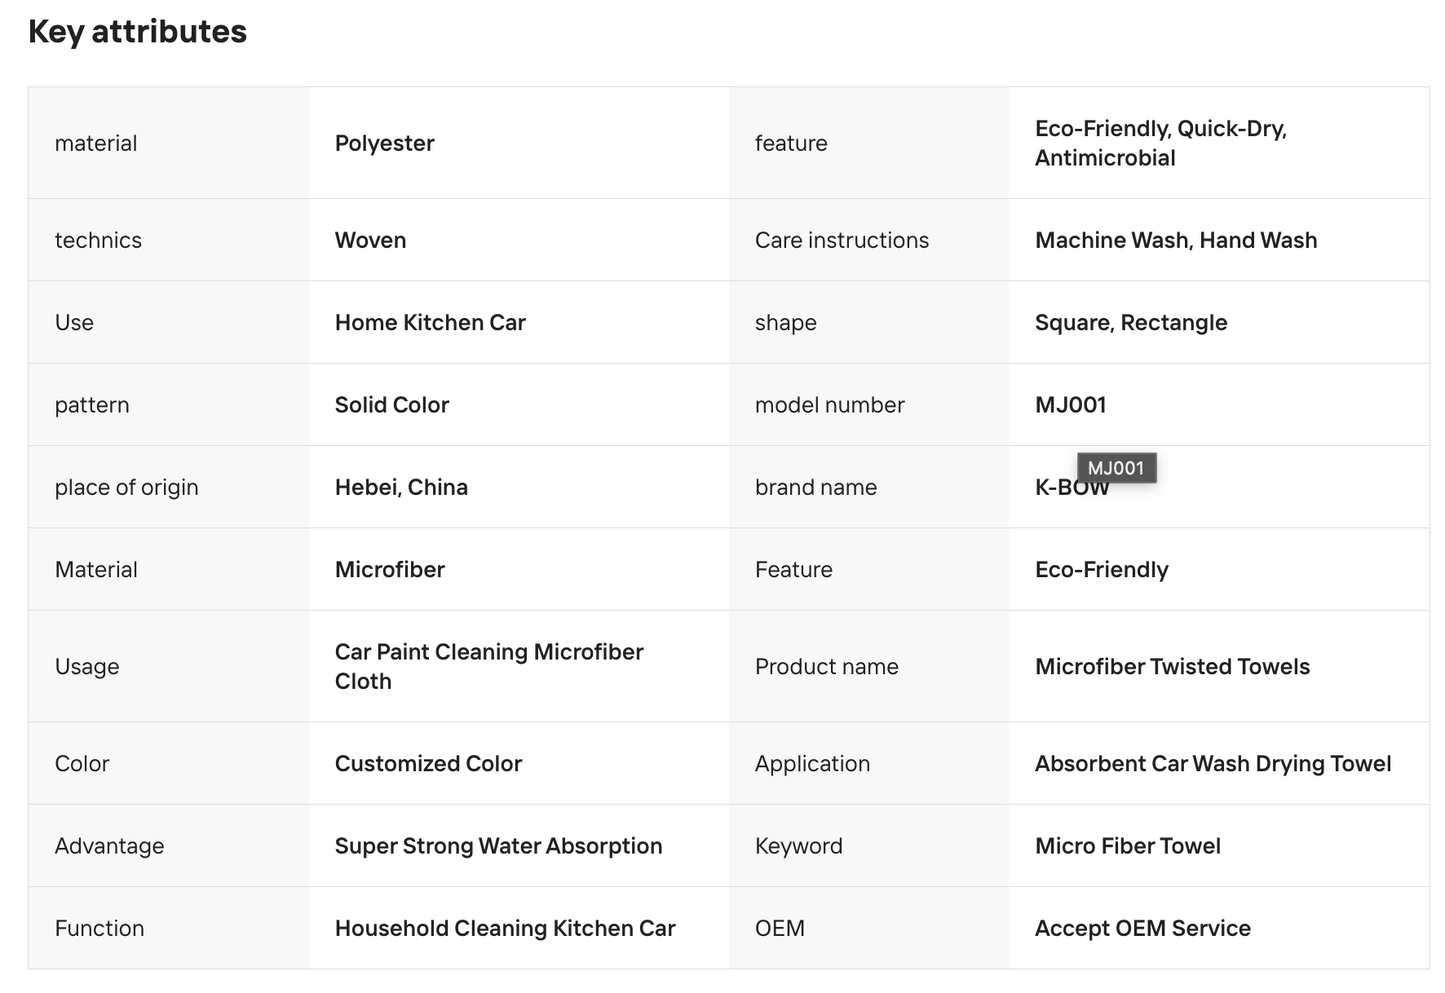1445x993 pixels.
Task: Select the Solid Color pattern value
Action: click(x=392, y=405)
